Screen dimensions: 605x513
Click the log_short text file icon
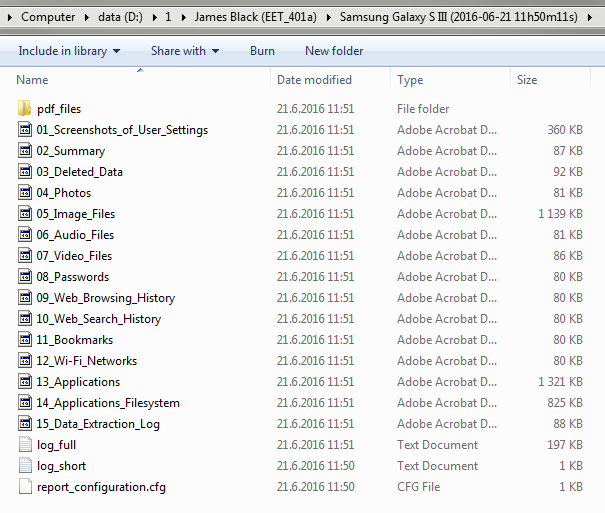[25, 466]
